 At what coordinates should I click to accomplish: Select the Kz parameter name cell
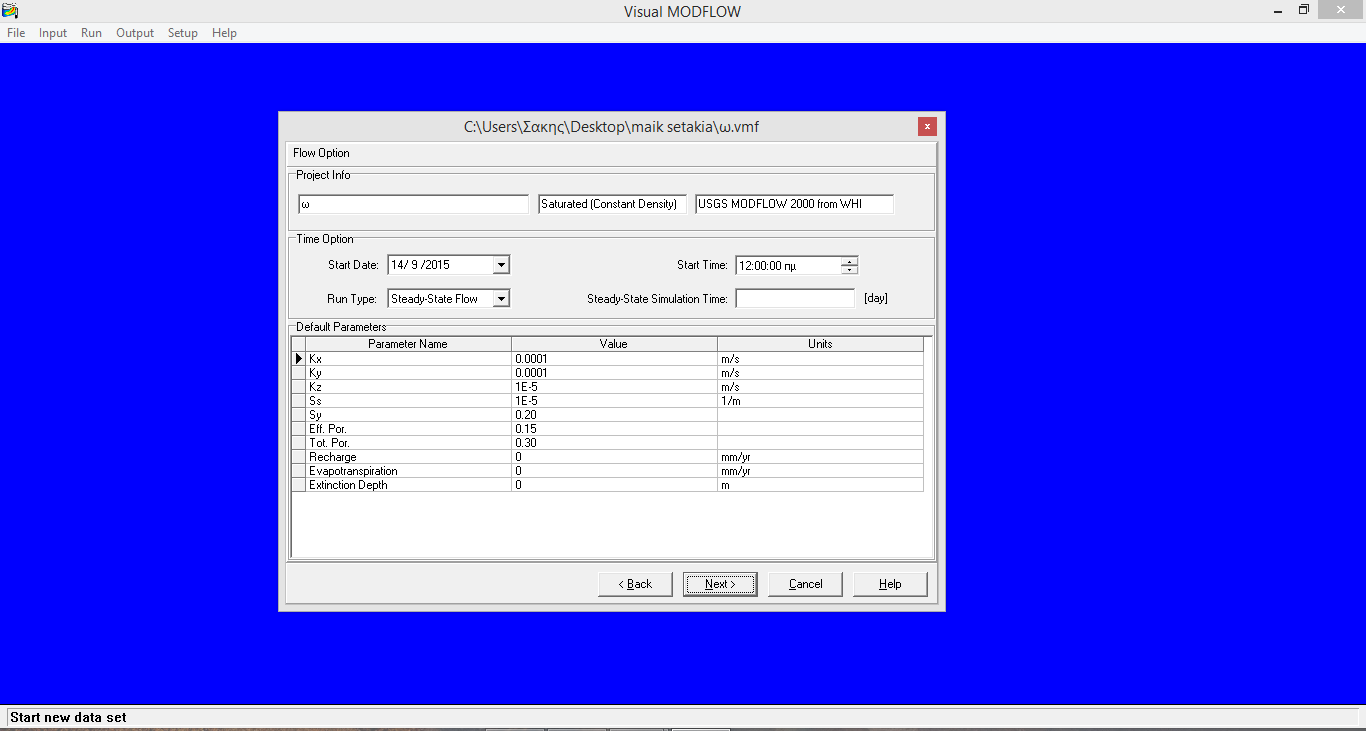408,386
